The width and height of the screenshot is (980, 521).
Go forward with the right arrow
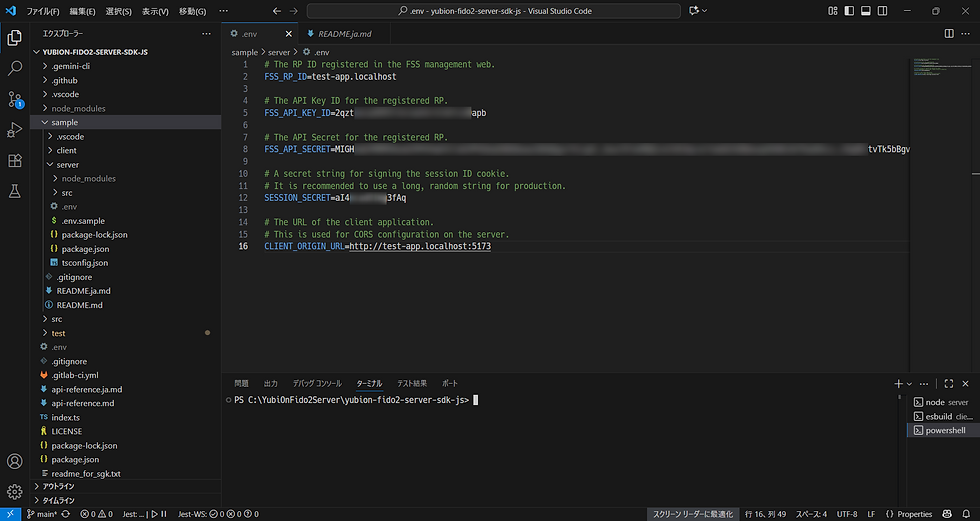294,11
